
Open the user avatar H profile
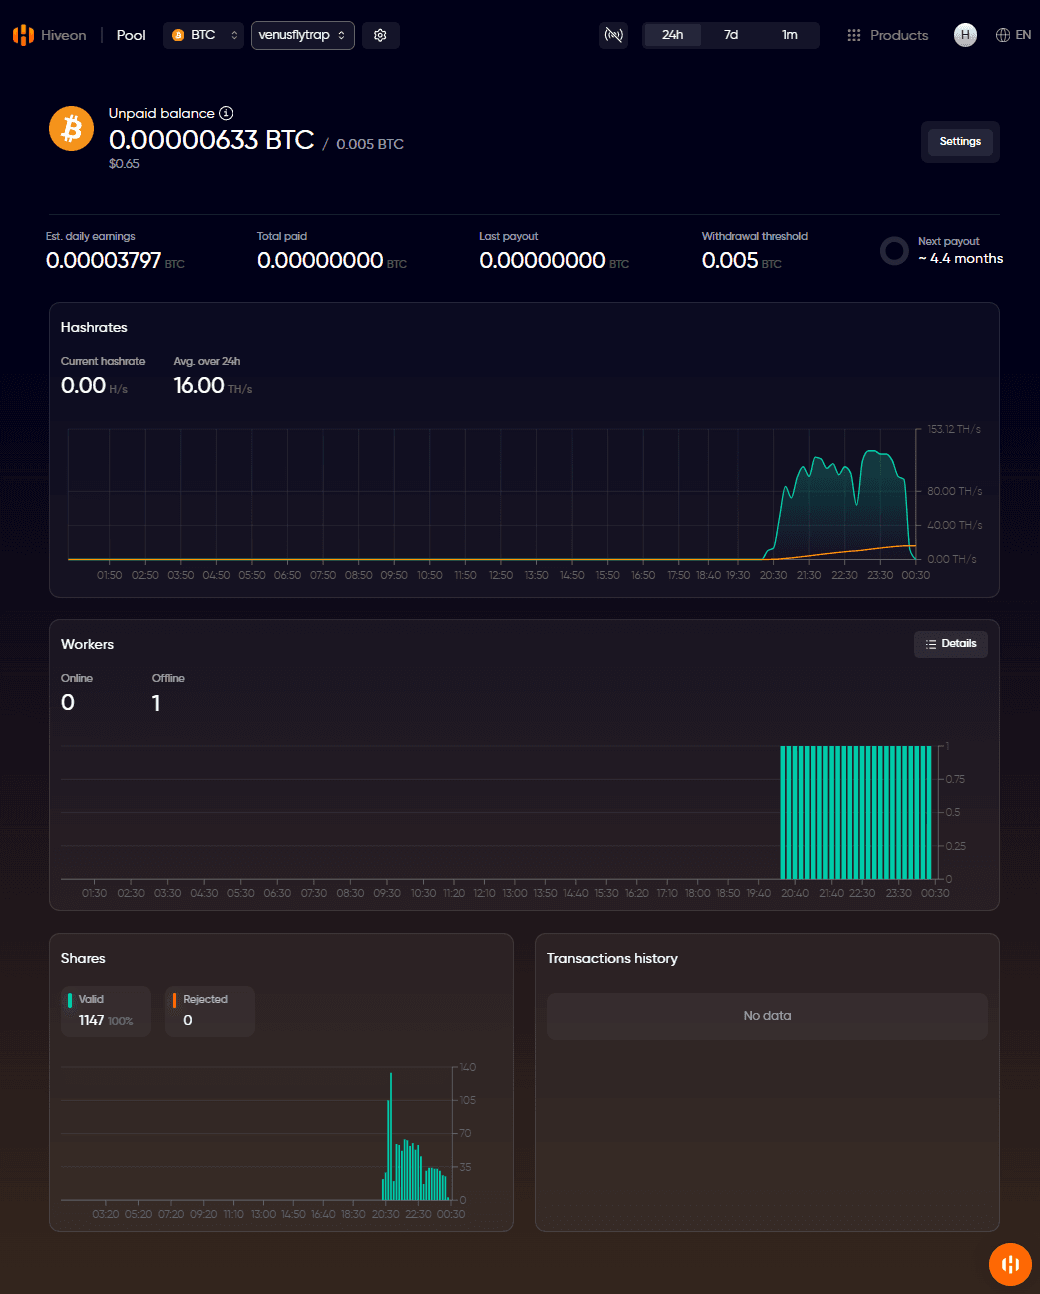click(x=965, y=35)
